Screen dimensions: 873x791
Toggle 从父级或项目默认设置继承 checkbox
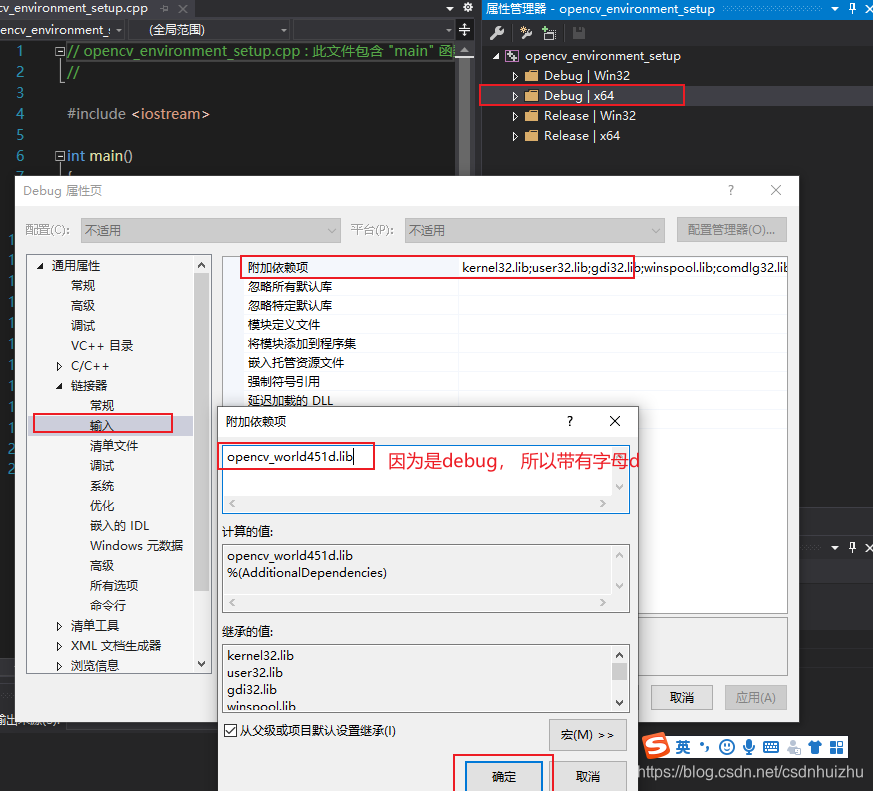click(230, 730)
